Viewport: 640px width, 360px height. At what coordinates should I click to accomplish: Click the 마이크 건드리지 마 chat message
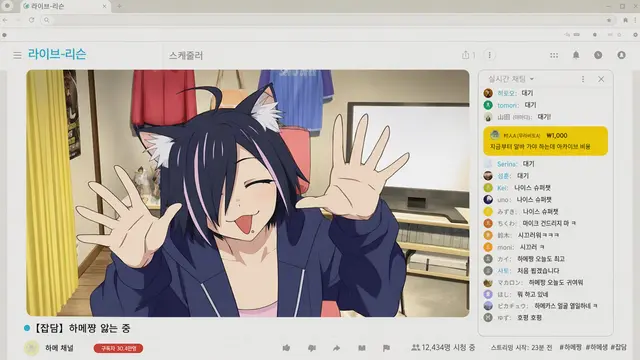(549, 223)
